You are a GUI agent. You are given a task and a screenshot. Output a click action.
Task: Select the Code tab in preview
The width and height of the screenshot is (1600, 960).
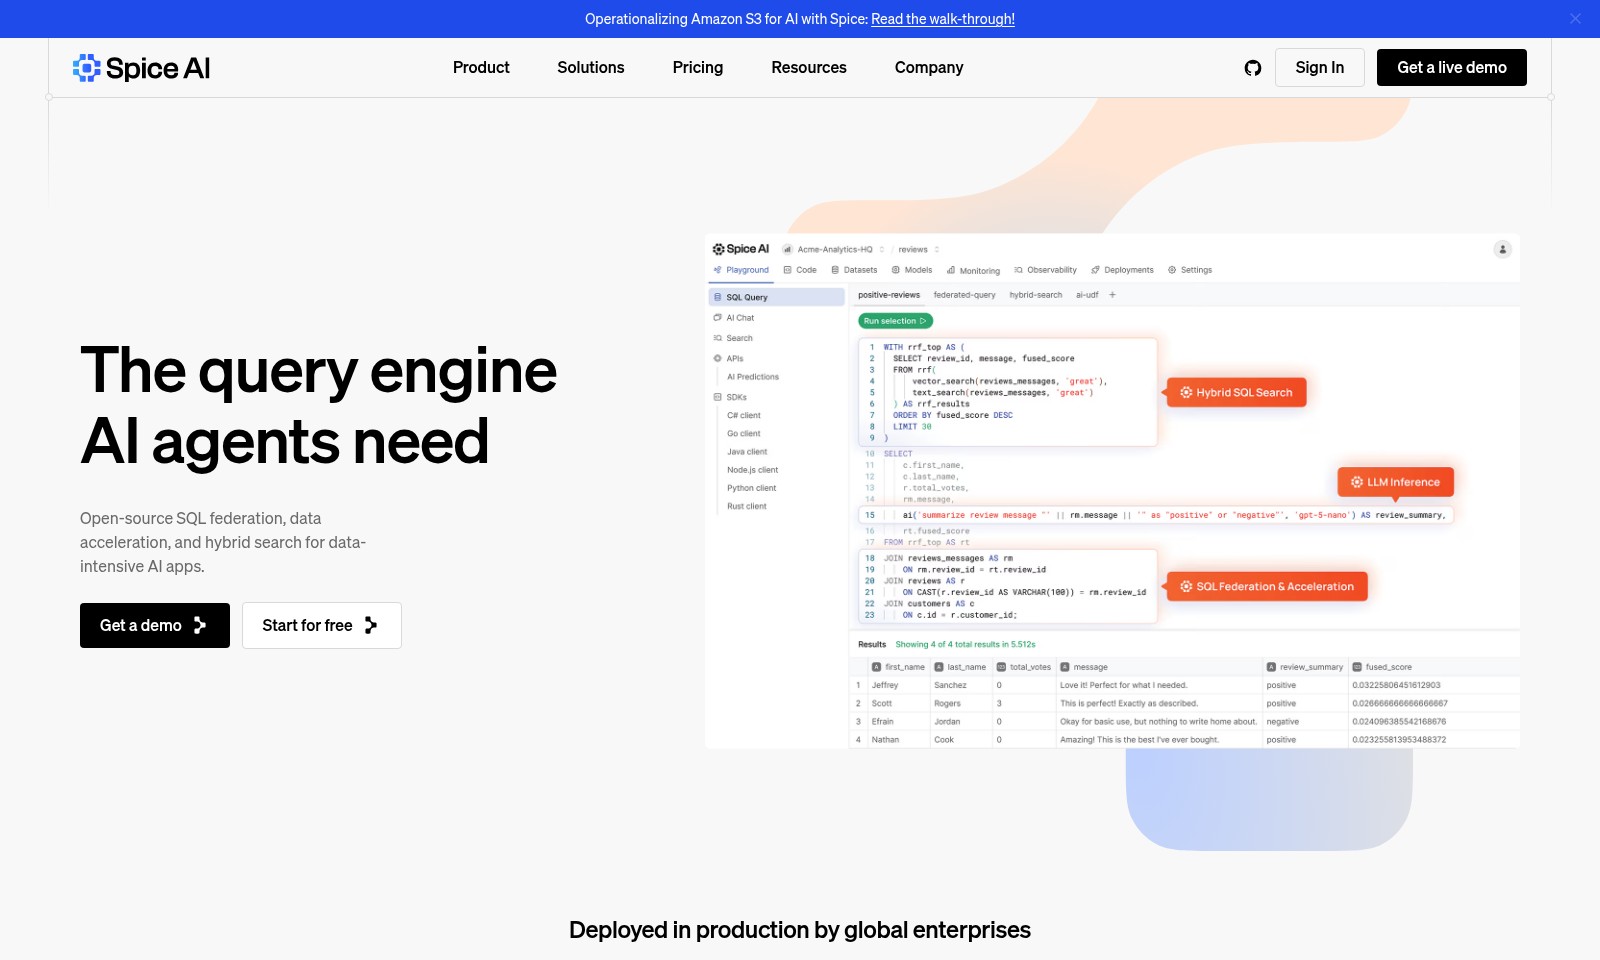(800, 270)
